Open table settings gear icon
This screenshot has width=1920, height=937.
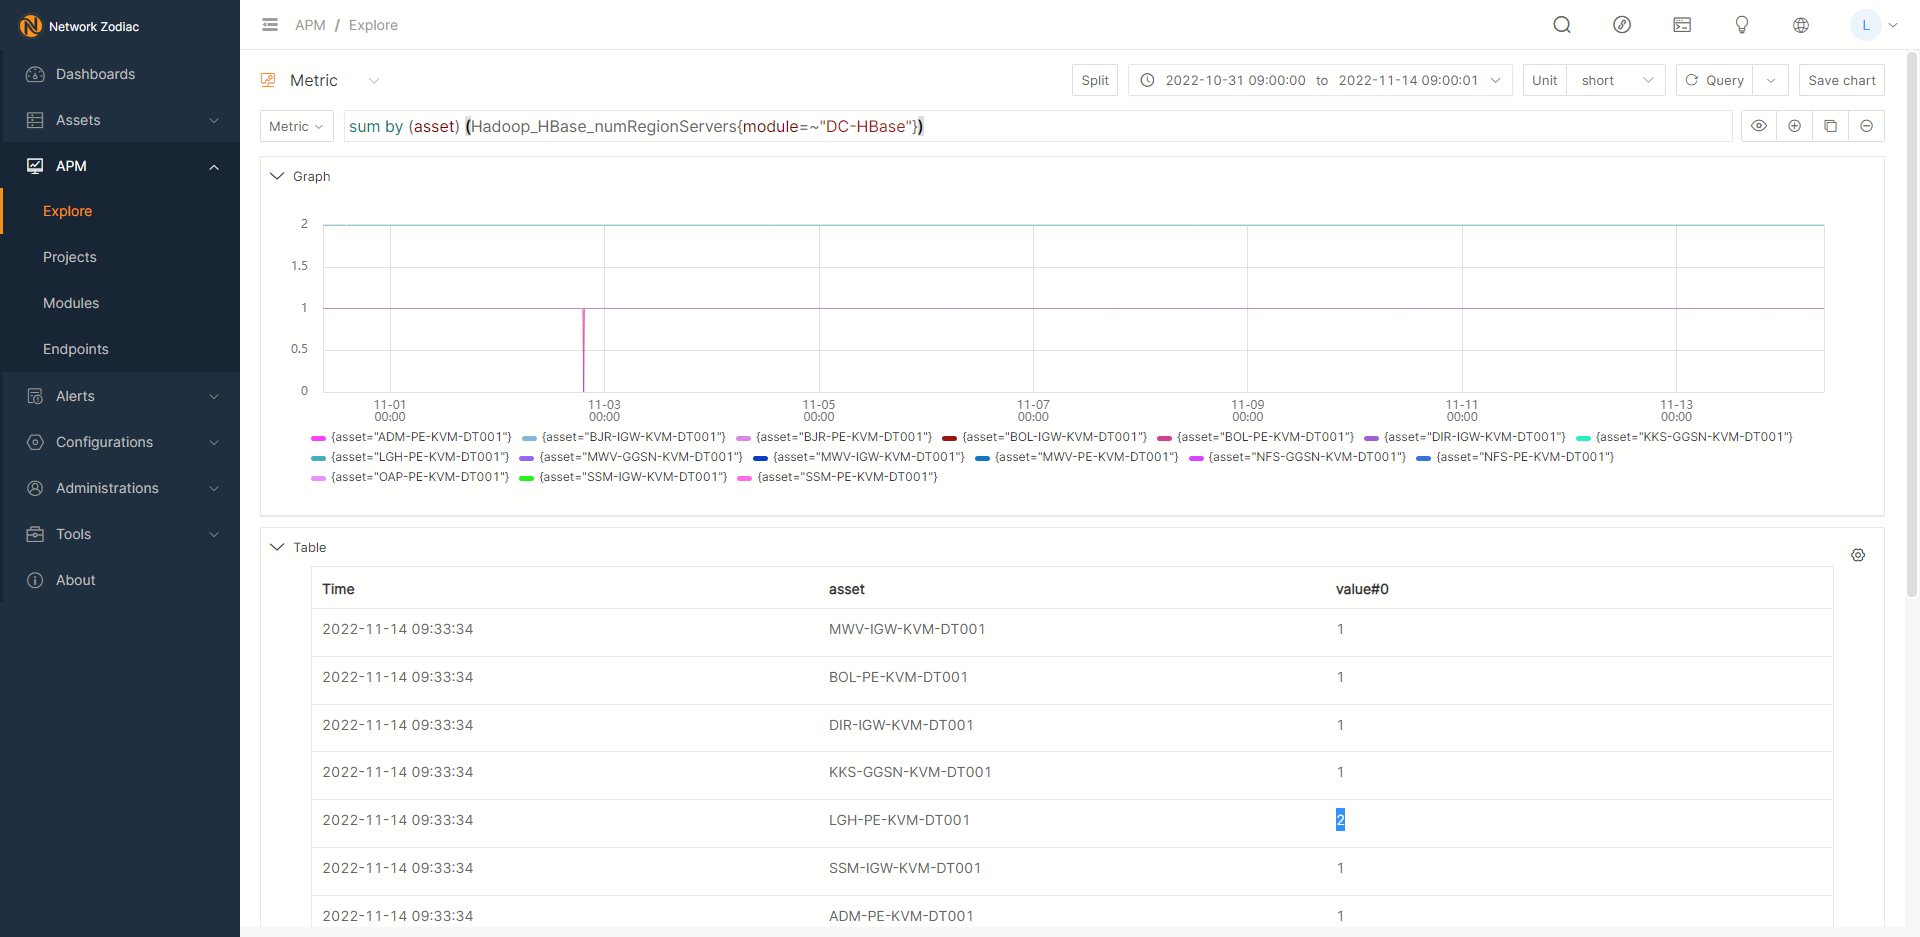click(x=1857, y=555)
